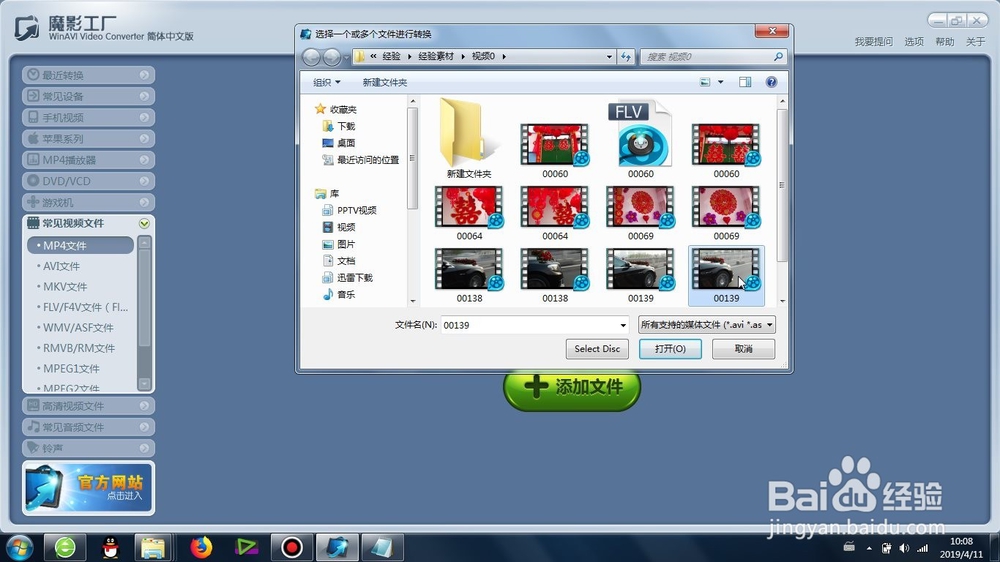
Task: Select FLV/F4V文件 output format
Action: coord(85,307)
